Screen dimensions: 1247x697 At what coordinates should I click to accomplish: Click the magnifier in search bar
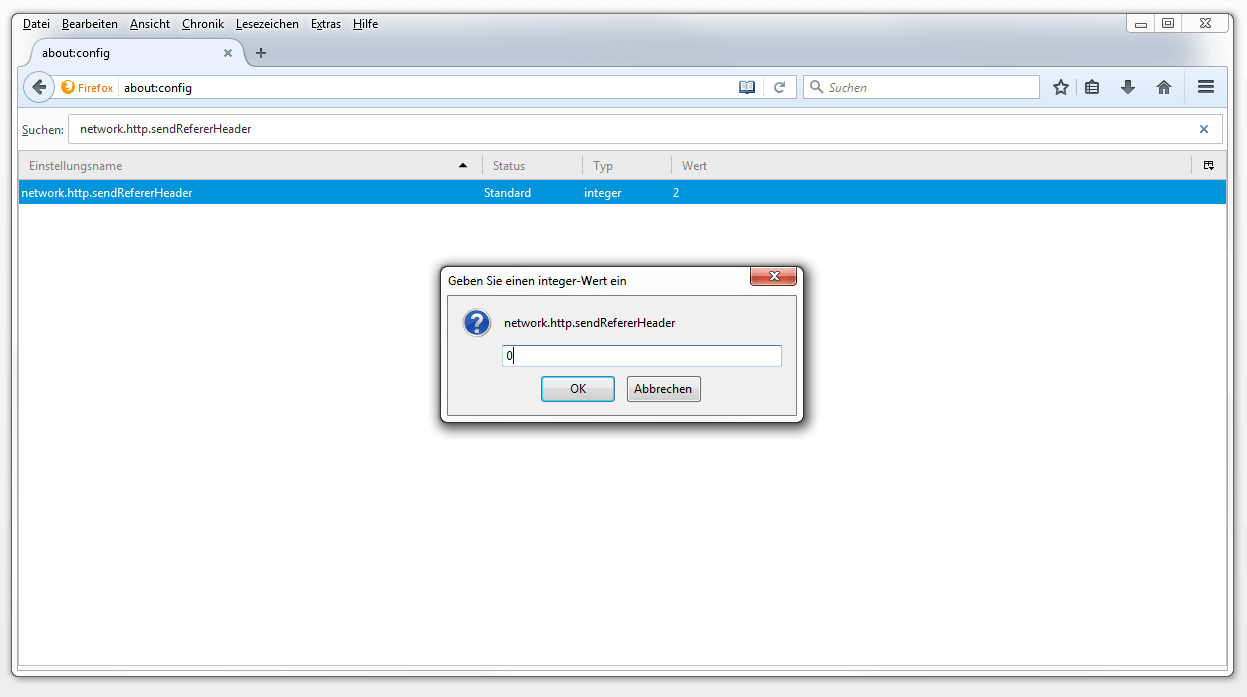tap(816, 87)
